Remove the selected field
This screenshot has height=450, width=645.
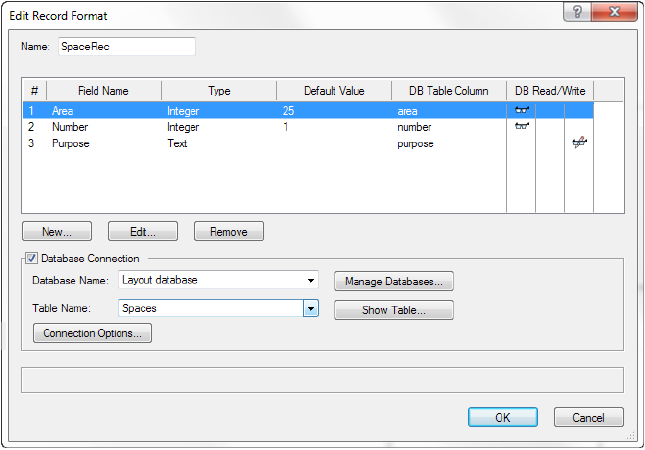(x=228, y=231)
